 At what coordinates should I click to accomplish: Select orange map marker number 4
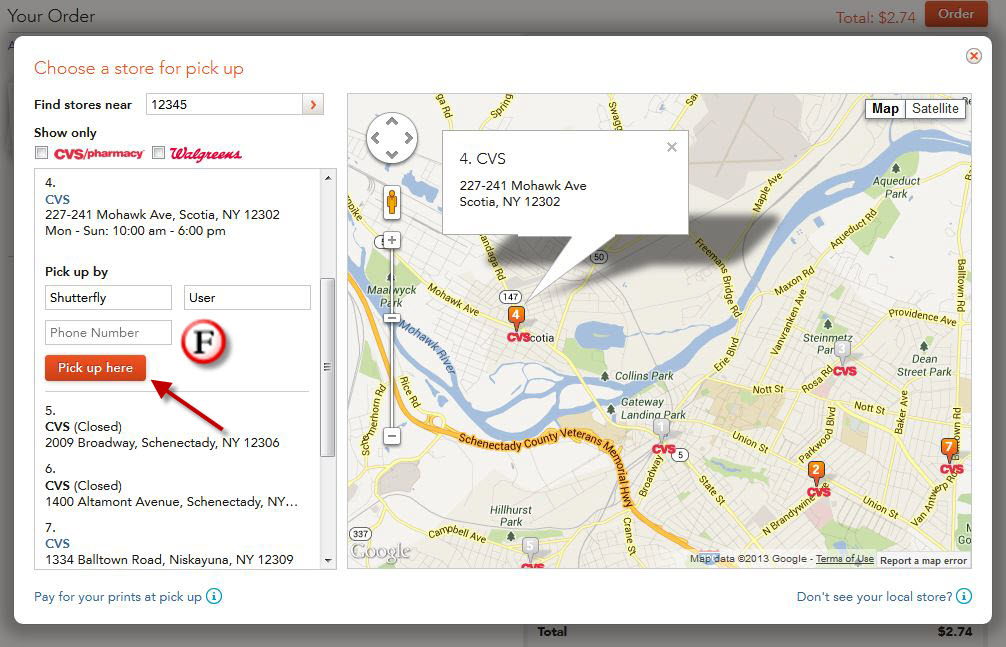tap(516, 316)
